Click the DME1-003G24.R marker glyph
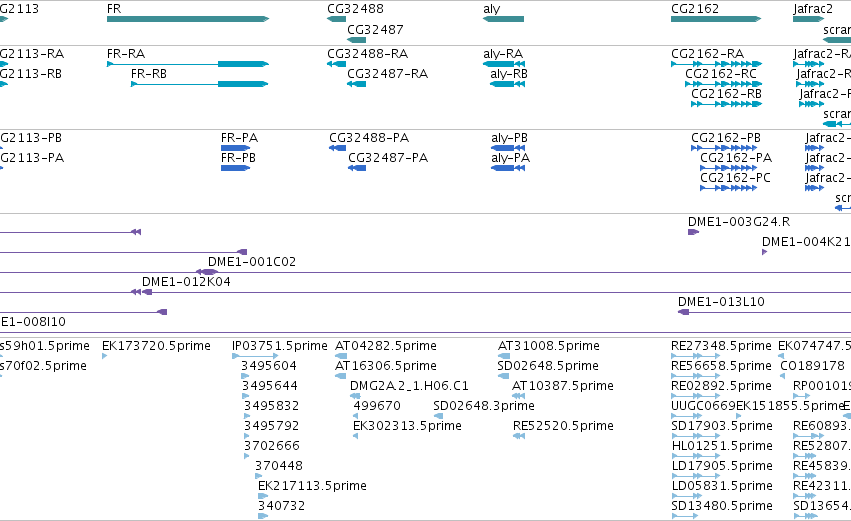Viewport: 851px width, 521px height. [693, 232]
